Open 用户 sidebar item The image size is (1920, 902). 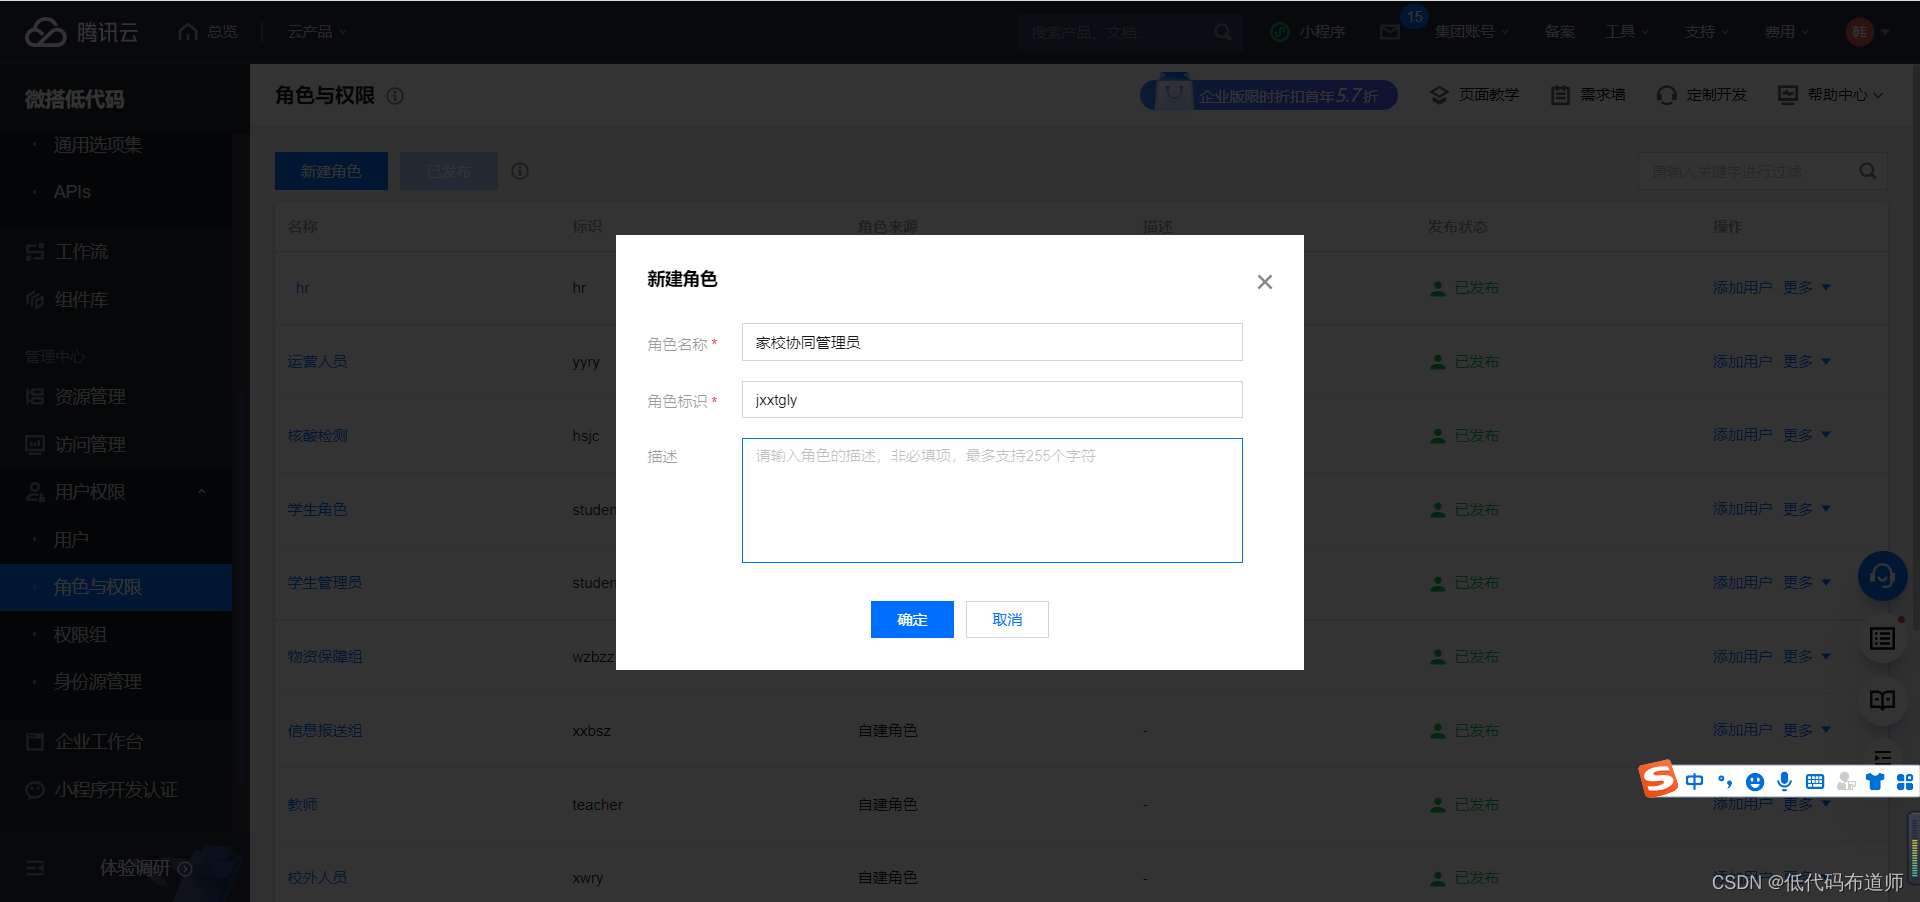tap(71, 540)
